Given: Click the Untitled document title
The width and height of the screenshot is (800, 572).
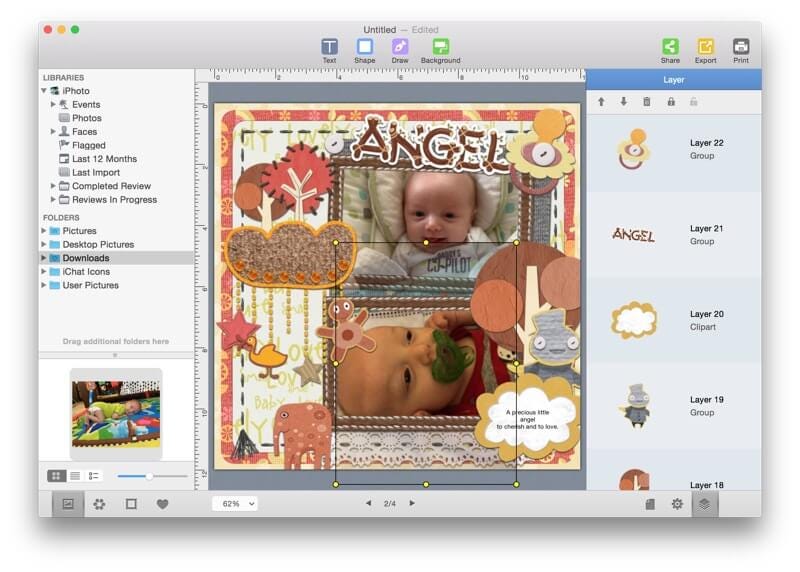Looking at the screenshot, I should click(x=379, y=30).
